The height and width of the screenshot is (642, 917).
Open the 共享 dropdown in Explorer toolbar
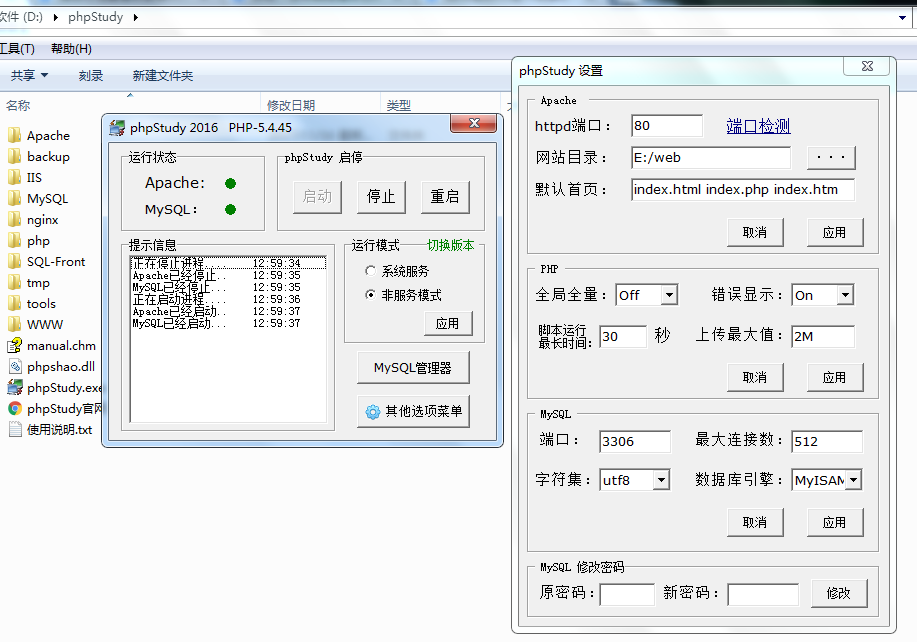point(29,75)
